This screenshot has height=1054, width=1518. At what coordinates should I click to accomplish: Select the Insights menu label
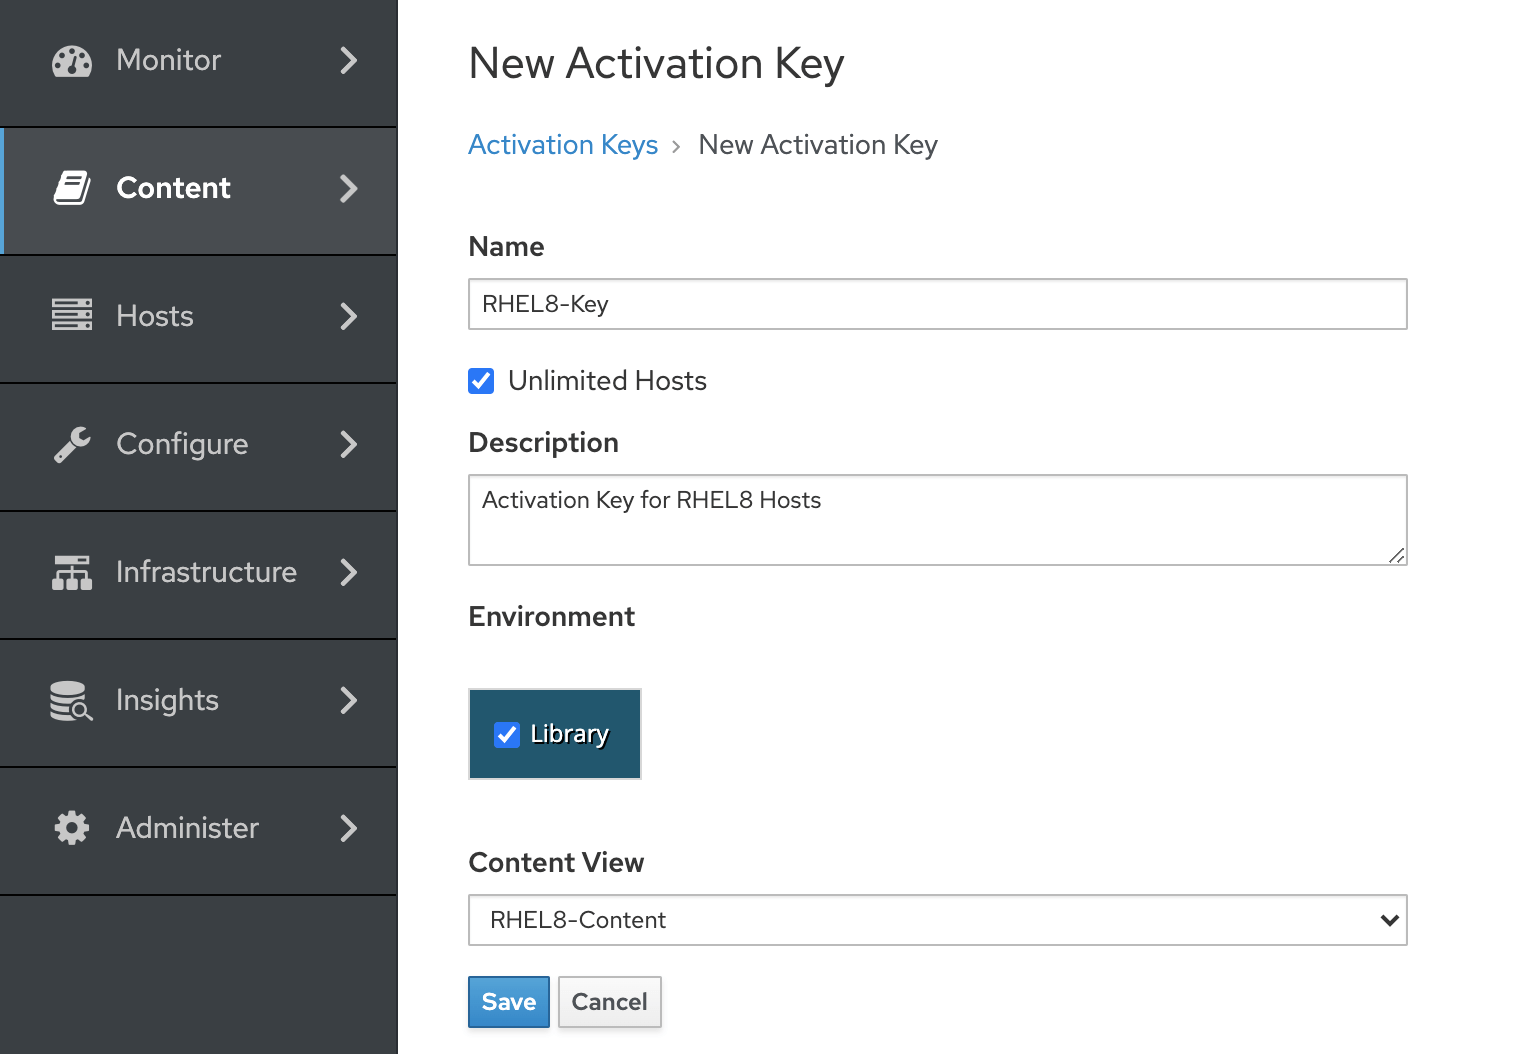(x=167, y=700)
